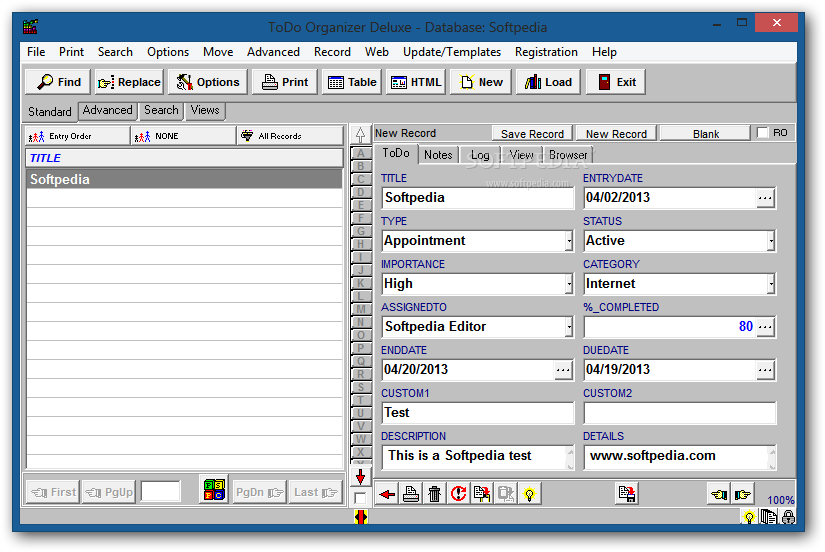
Task: Click the DESCRIPTION text field
Action: pos(478,457)
